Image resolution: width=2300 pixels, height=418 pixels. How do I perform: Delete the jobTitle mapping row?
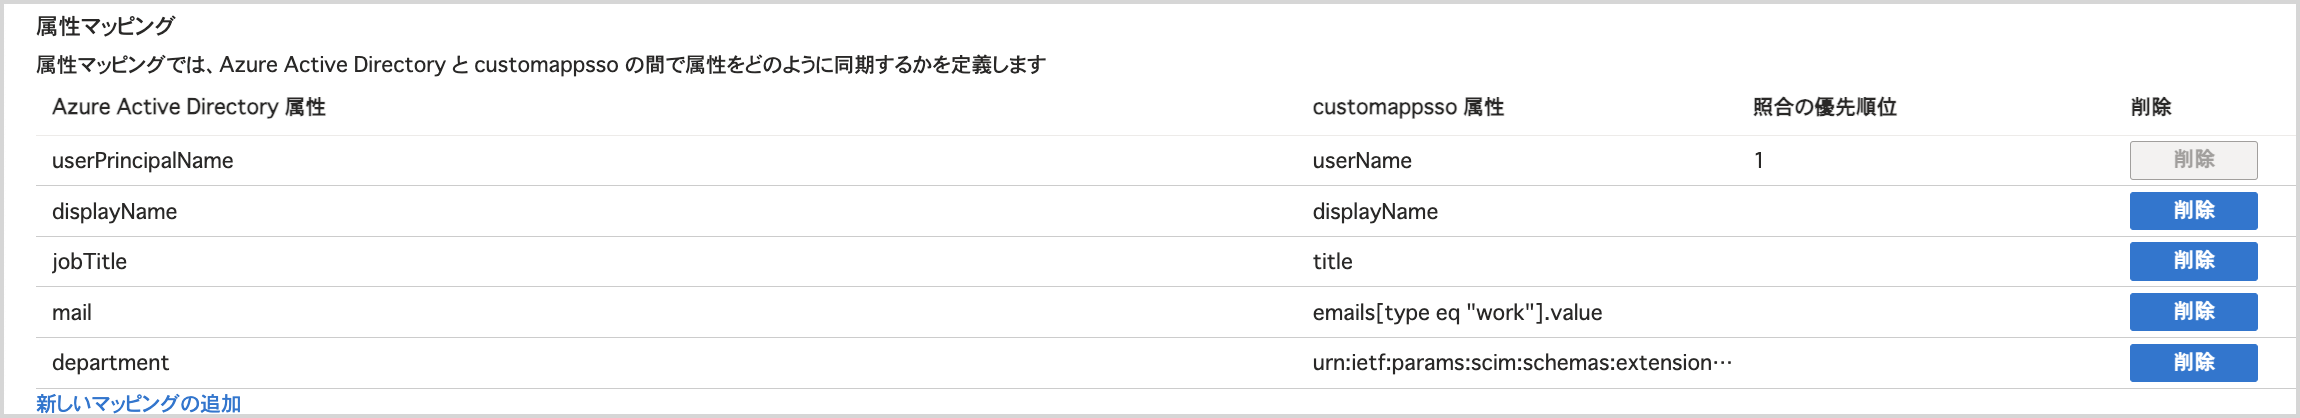click(2193, 261)
